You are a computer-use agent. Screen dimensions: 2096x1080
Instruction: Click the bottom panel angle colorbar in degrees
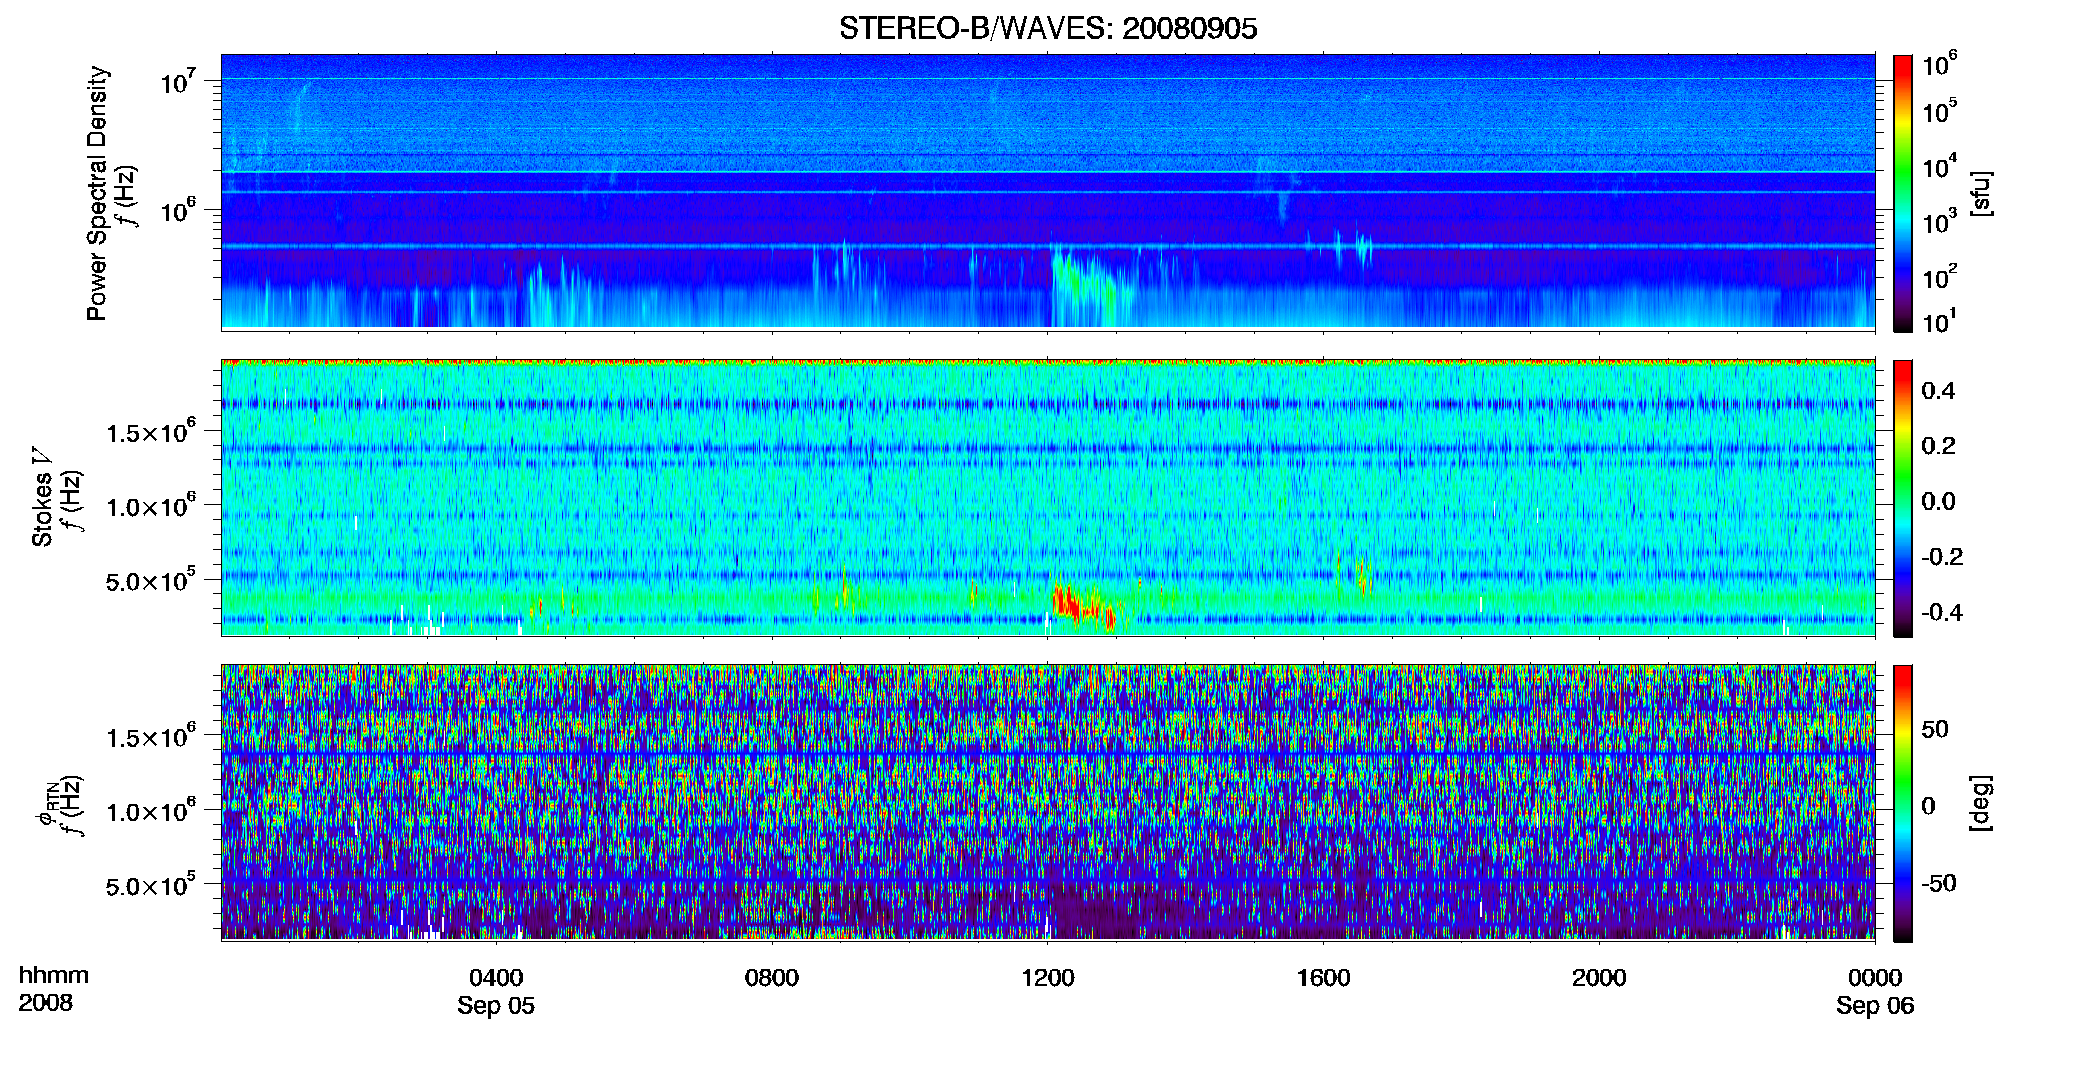pos(1902,803)
